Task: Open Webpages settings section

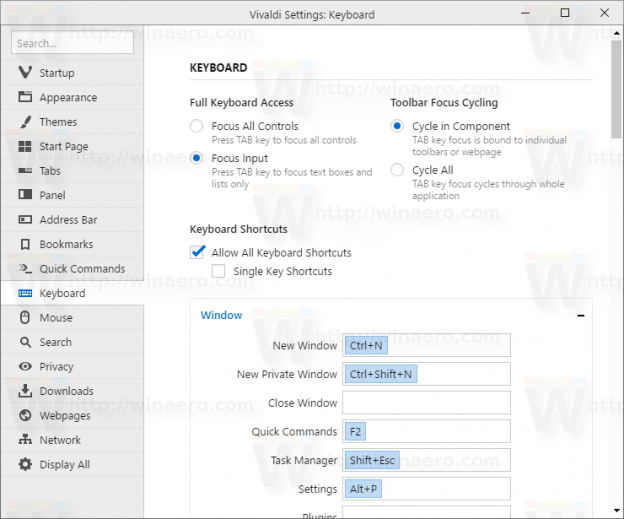Action: pyautogui.click(x=72, y=415)
